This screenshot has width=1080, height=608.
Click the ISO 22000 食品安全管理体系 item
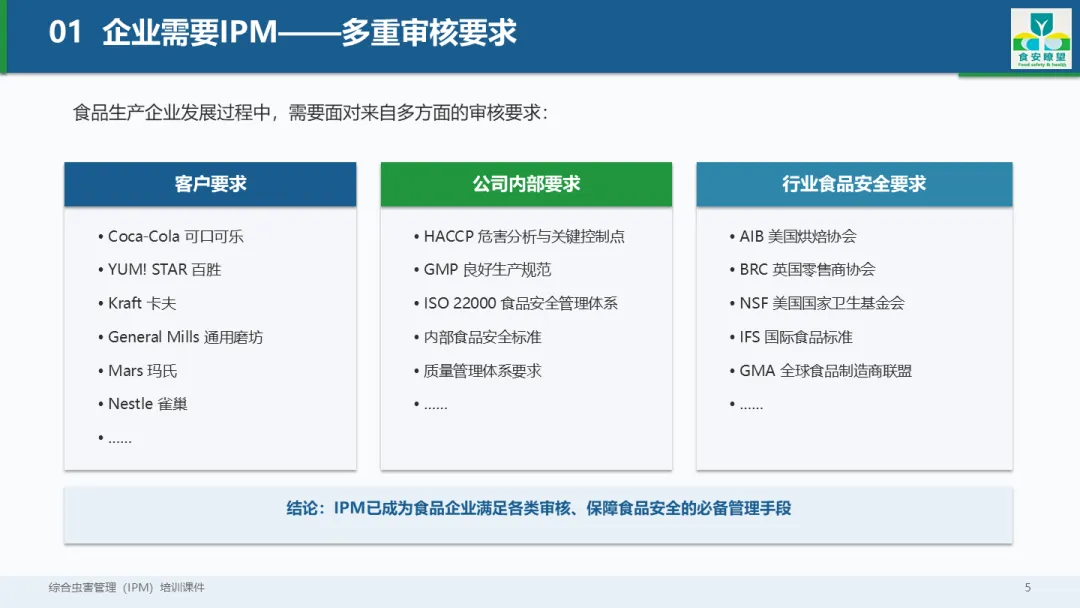(x=516, y=303)
